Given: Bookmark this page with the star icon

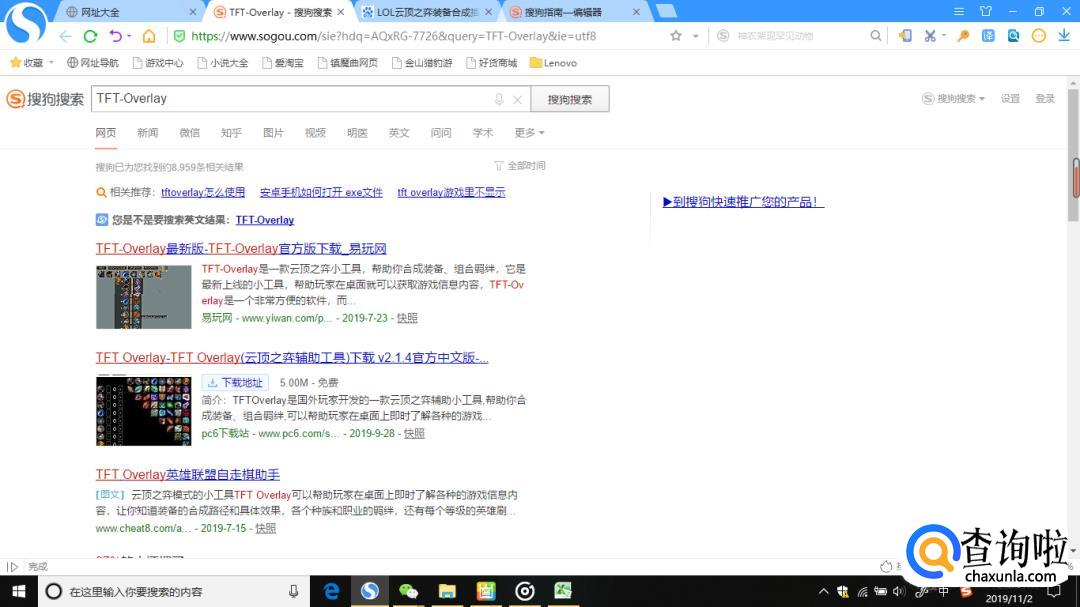Looking at the screenshot, I should coord(676,36).
